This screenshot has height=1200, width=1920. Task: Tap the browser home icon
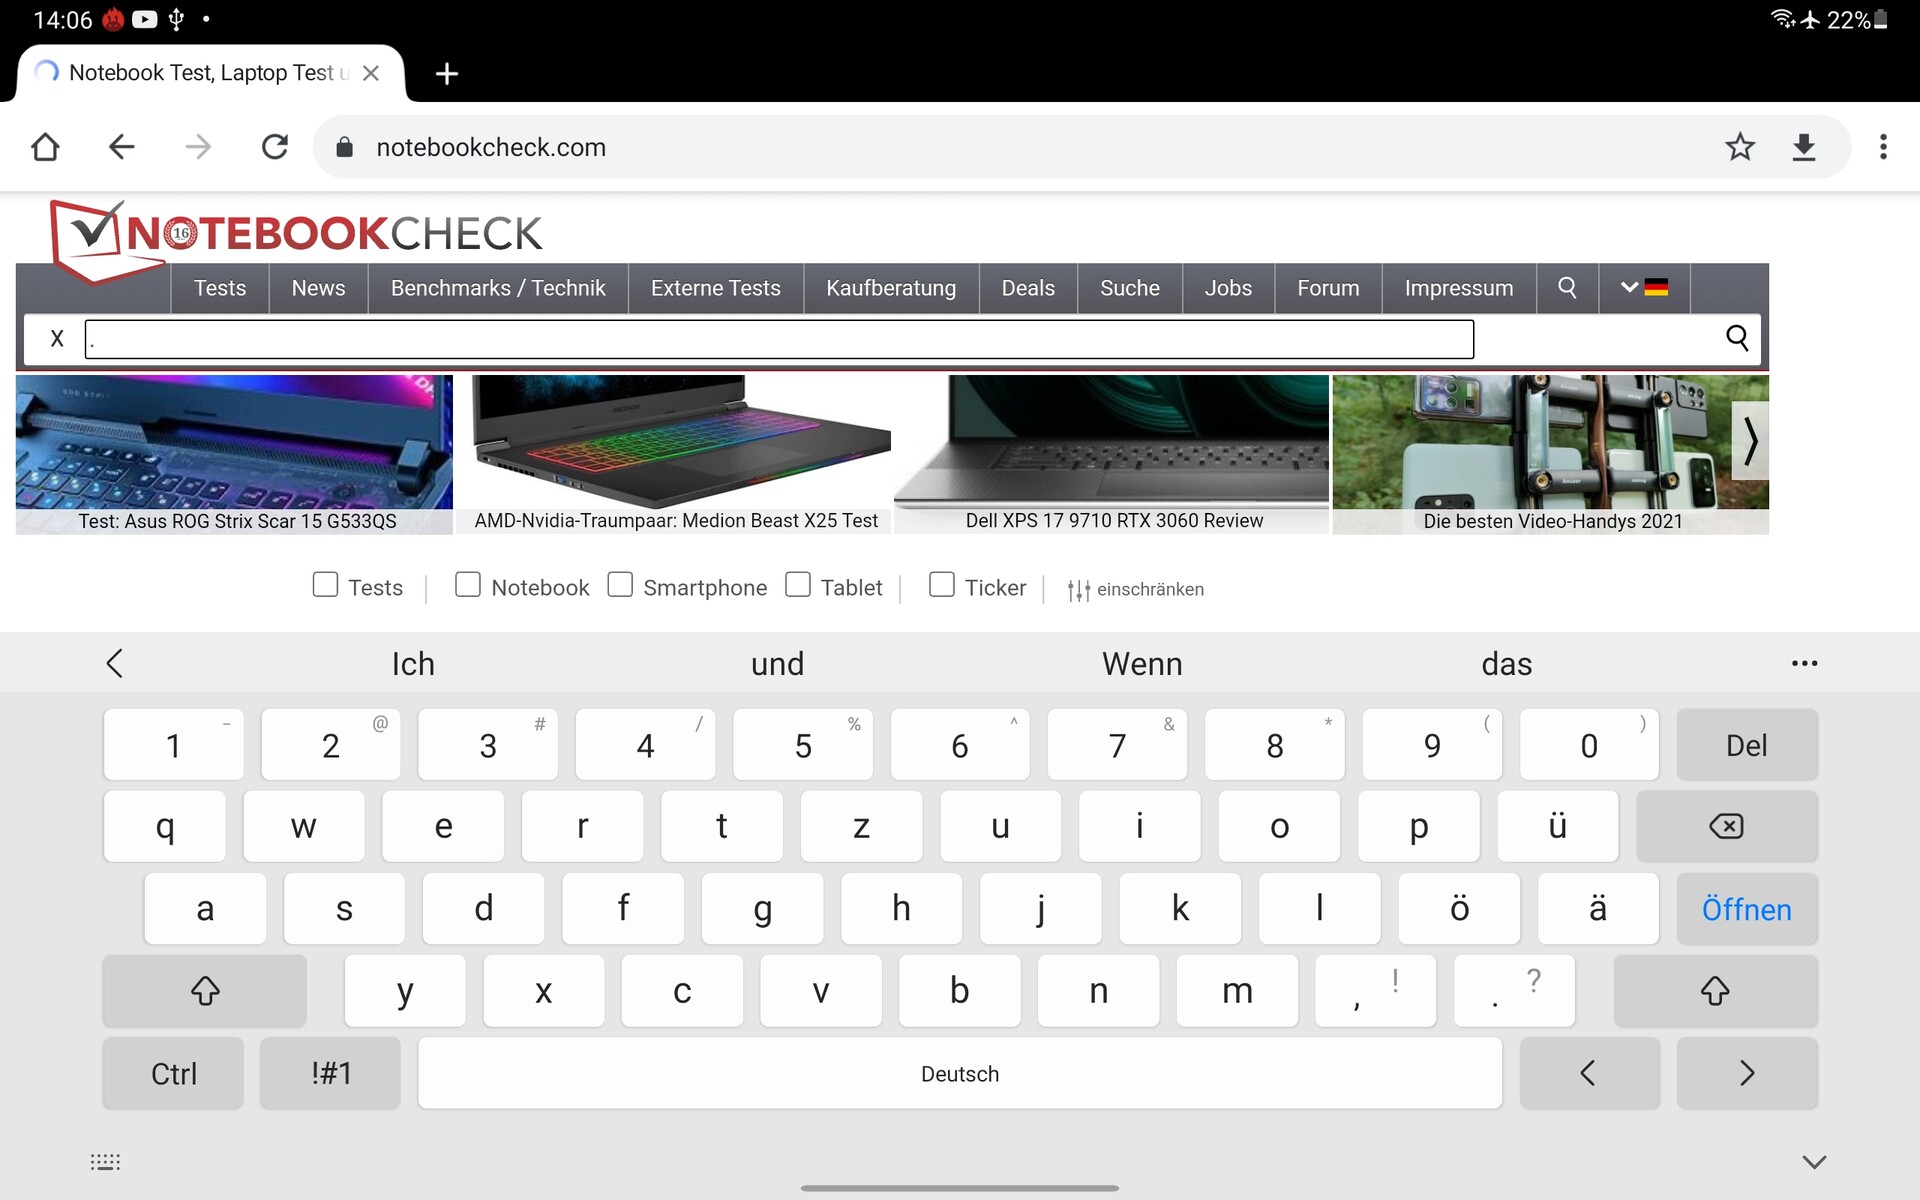point(45,147)
